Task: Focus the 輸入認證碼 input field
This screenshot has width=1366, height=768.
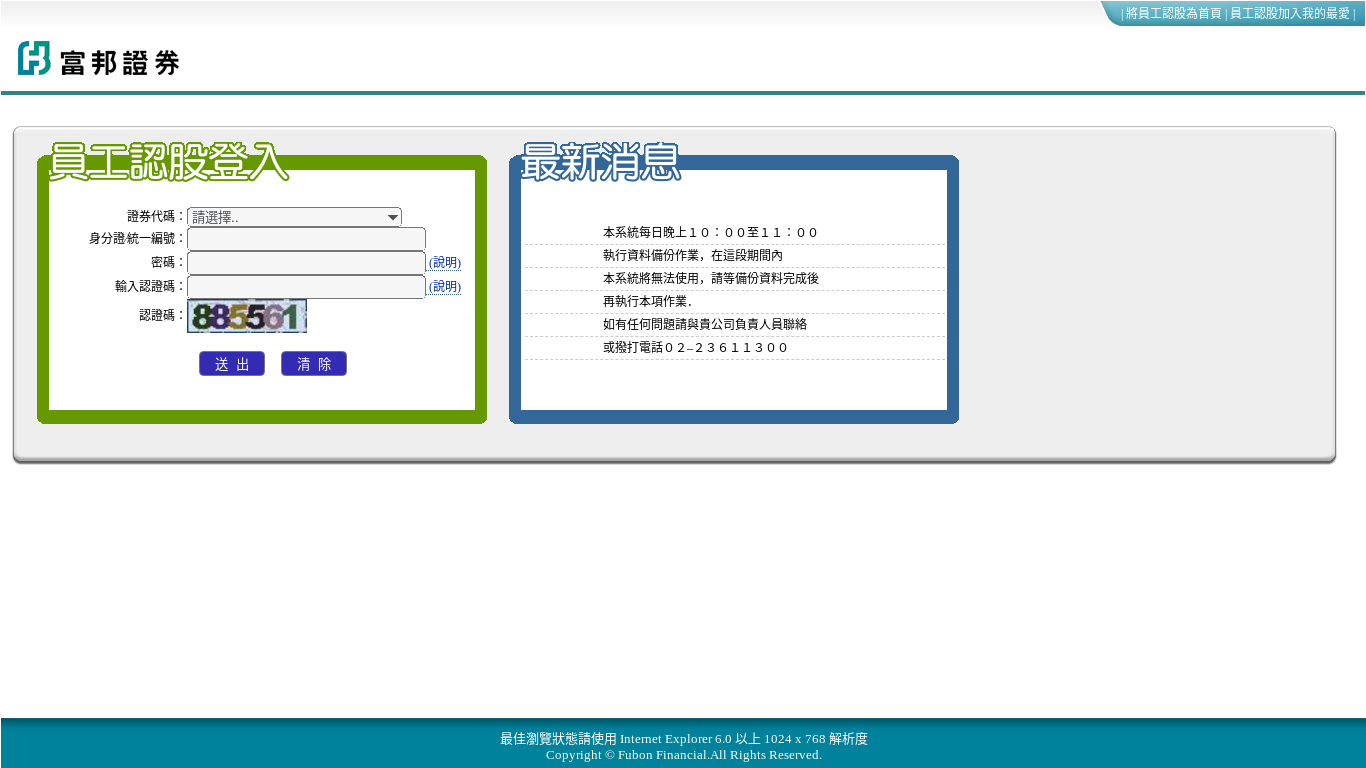Action: [306, 287]
